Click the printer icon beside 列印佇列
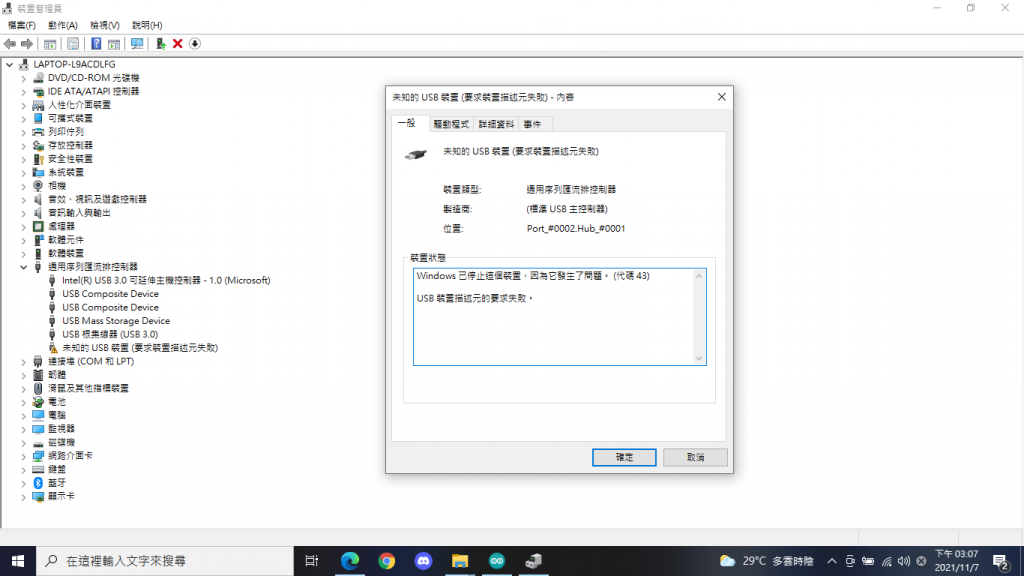The height and width of the screenshot is (576, 1024). (38, 131)
